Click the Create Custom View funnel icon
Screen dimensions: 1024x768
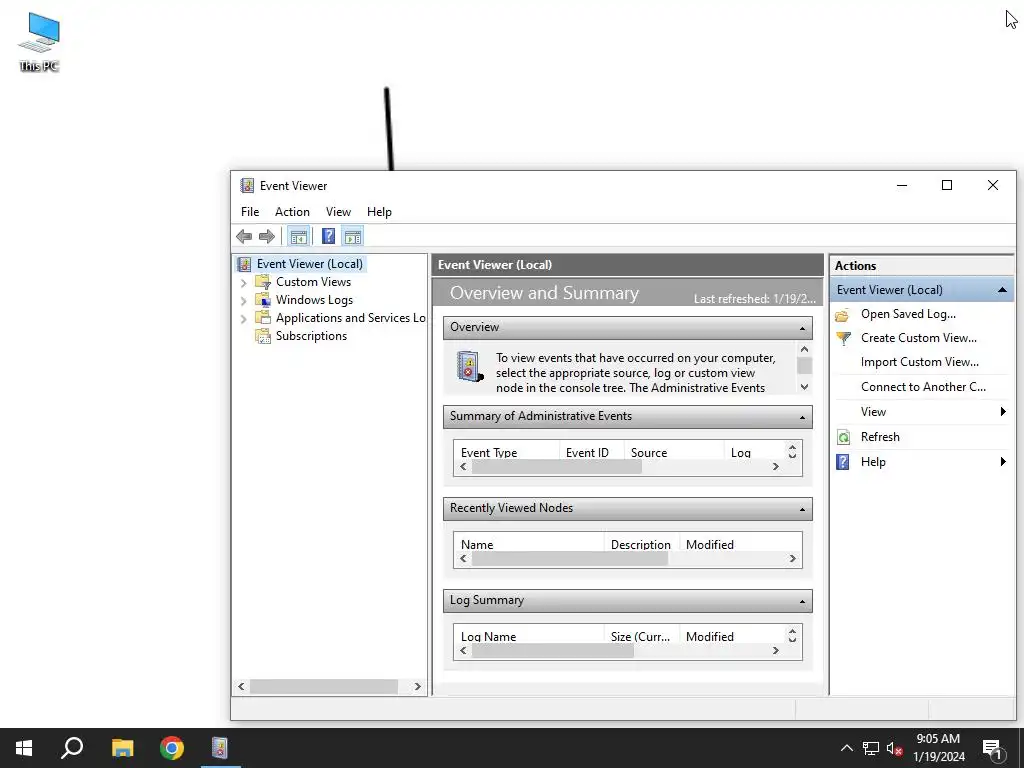tap(843, 338)
